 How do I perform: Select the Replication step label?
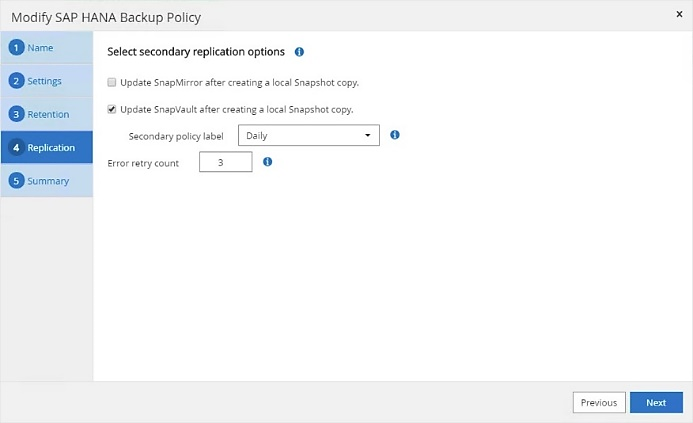[51, 148]
